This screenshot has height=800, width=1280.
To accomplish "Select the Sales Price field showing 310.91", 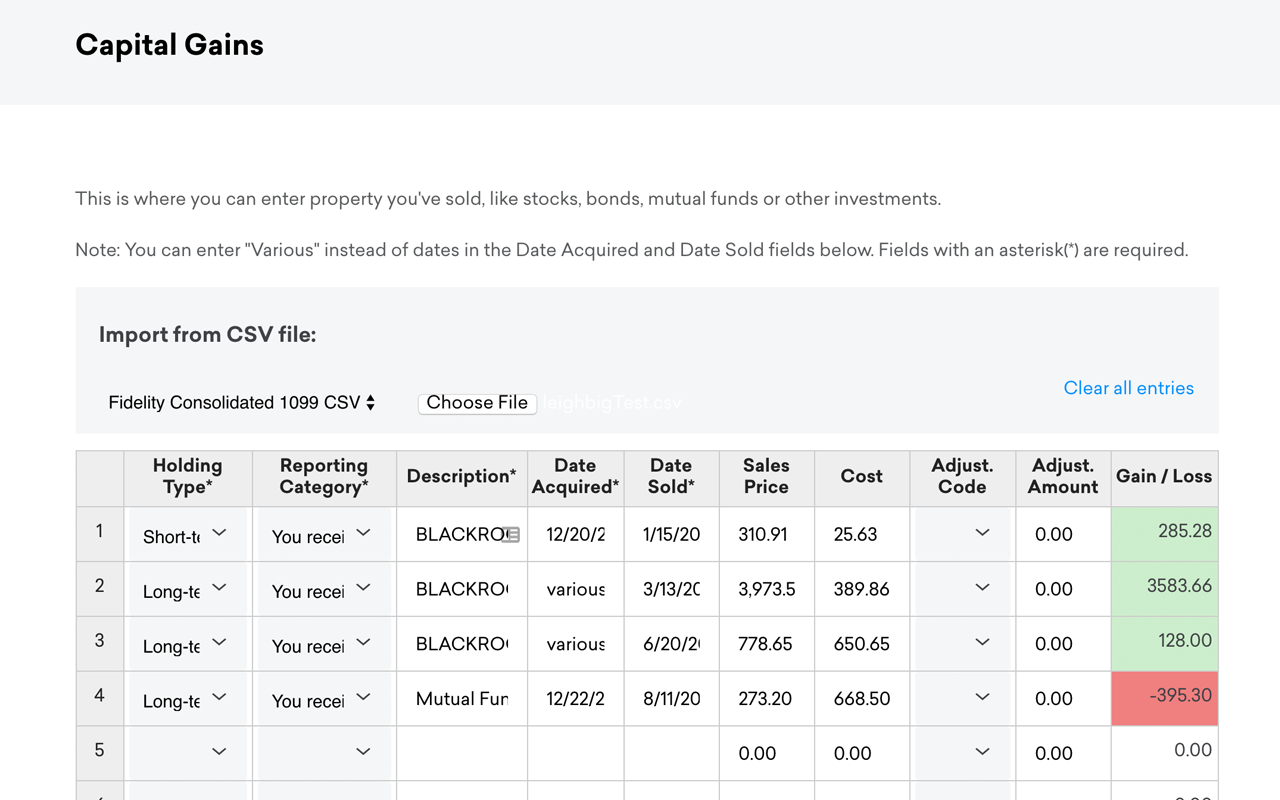I will [766, 535].
